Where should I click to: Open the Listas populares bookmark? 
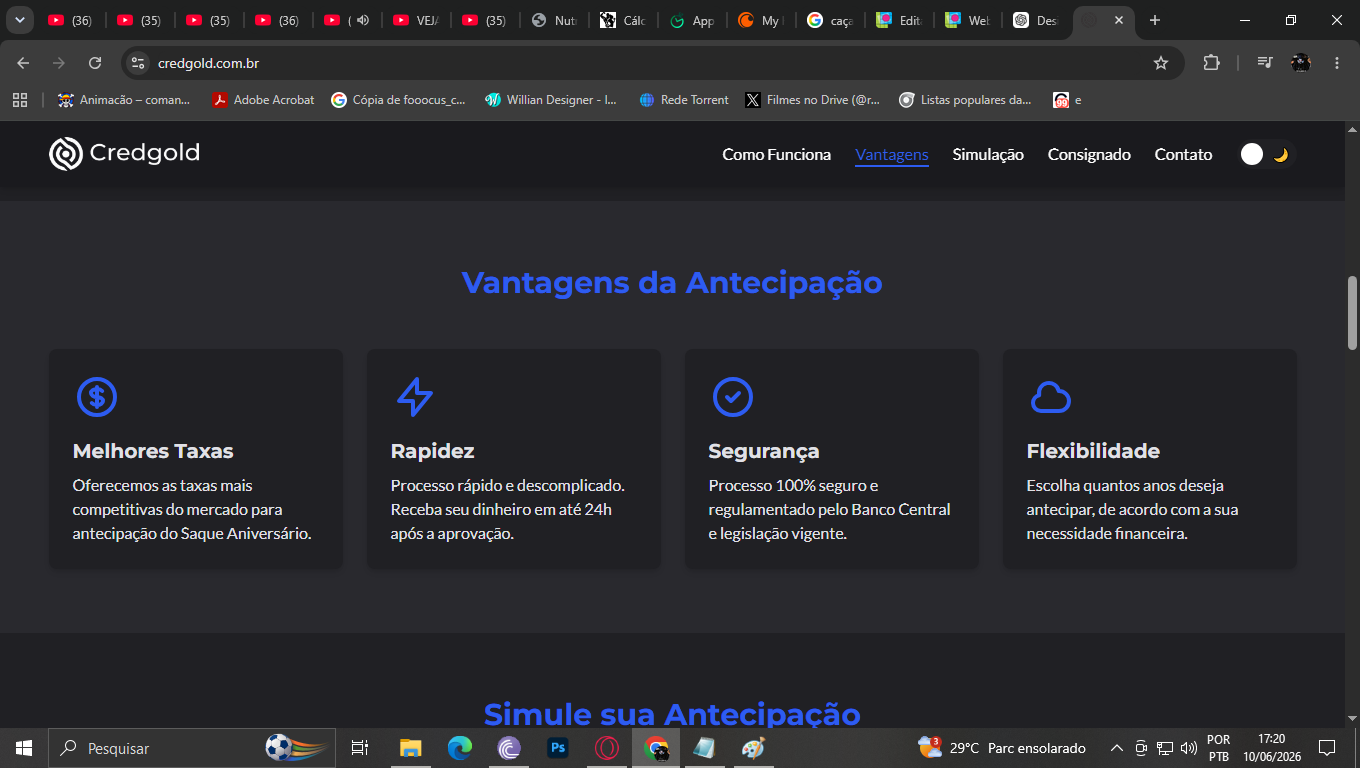(x=965, y=100)
